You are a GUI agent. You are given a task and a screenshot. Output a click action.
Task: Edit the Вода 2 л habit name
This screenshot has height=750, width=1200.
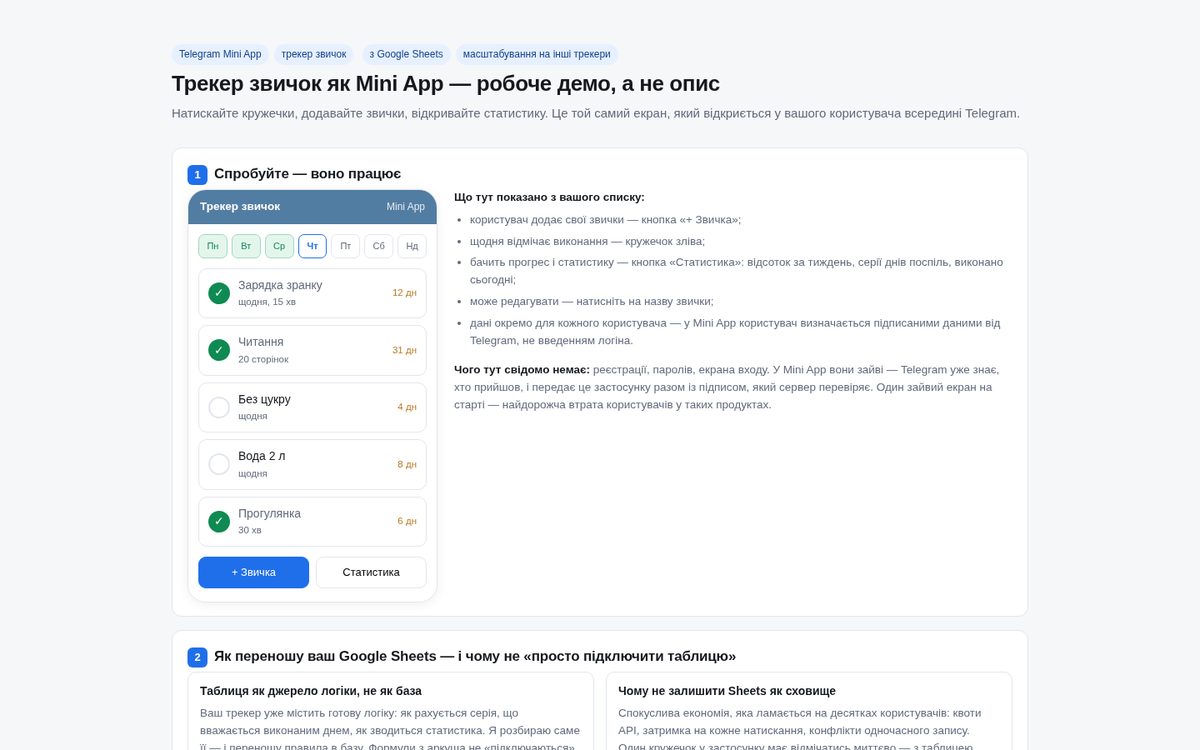pos(261,456)
